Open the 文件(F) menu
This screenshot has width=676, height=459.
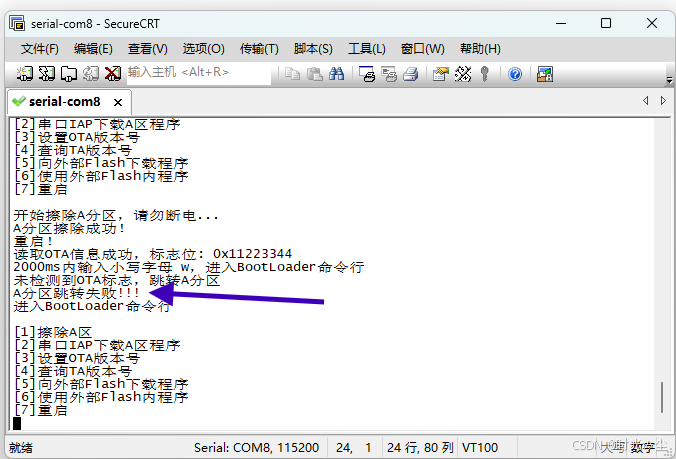pos(40,49)
